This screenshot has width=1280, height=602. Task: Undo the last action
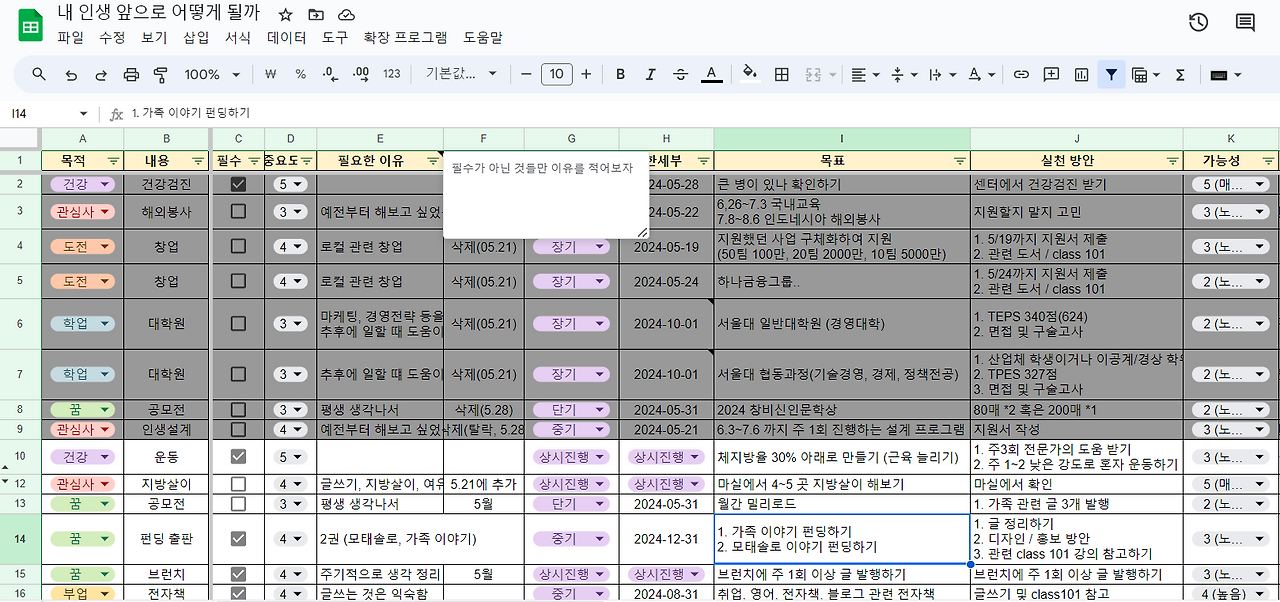(x=70, y=74)
